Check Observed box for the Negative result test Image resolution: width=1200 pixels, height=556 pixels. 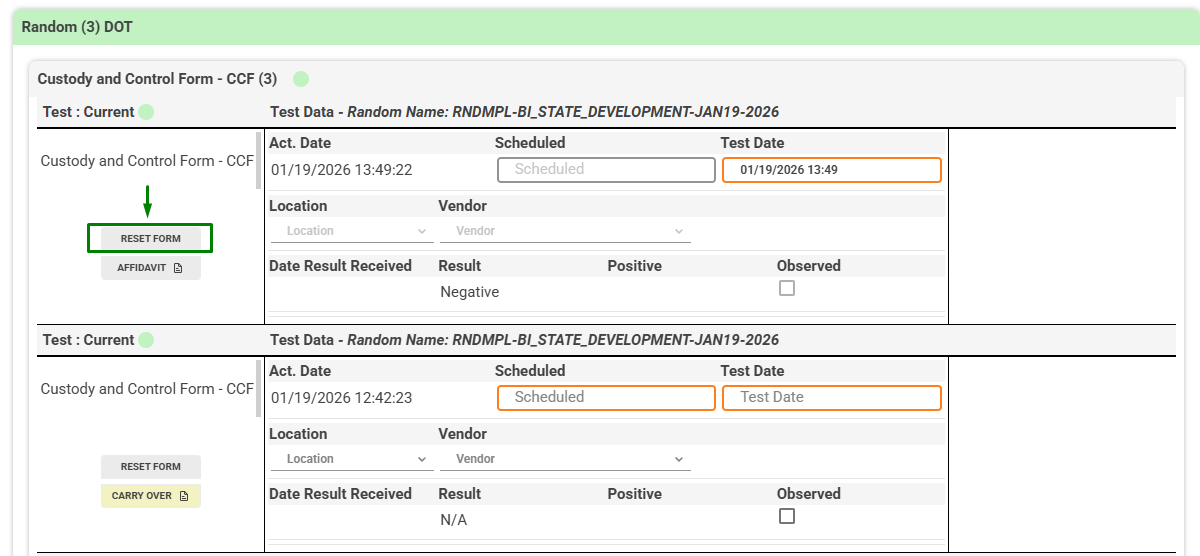tap(787, 288)
